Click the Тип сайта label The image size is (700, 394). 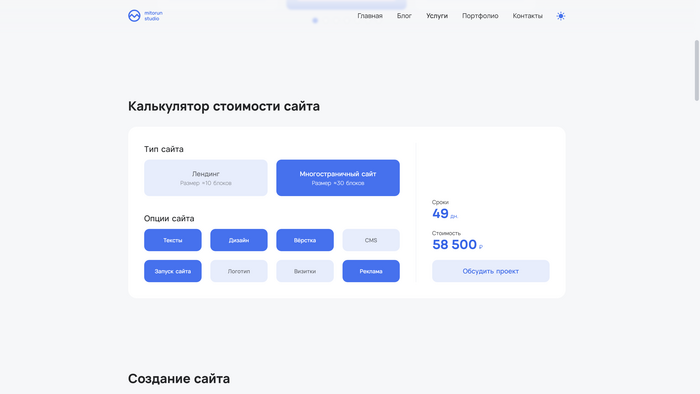coord(164,149)
